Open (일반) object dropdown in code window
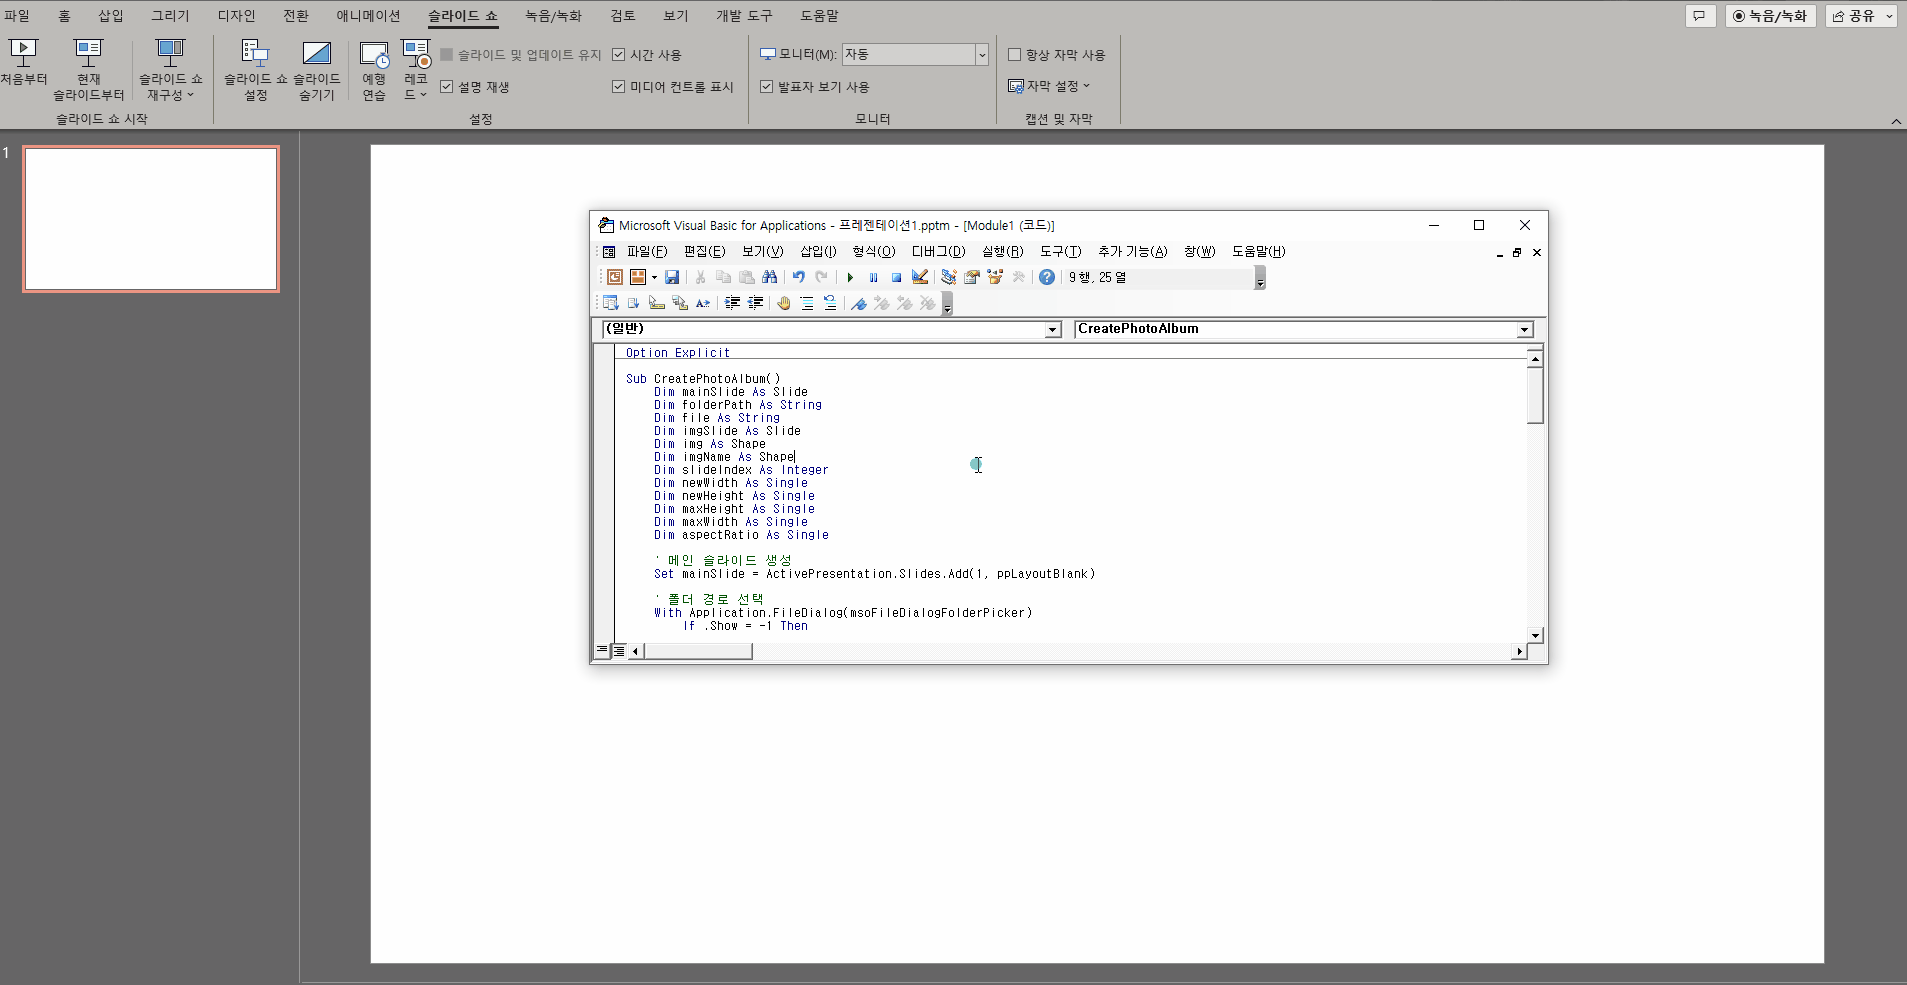This screenshot has height=985, width=1907. tap(1053, 330)
